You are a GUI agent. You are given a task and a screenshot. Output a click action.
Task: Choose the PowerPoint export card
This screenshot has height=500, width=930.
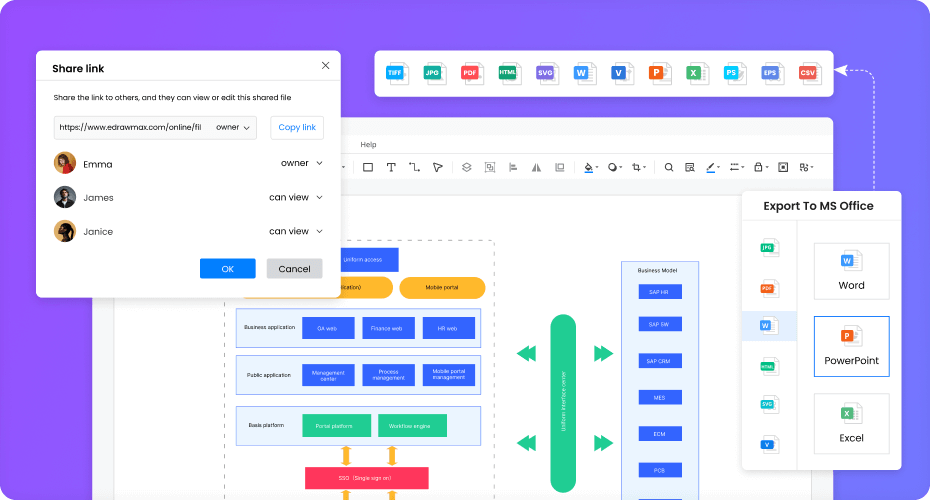coord(851,346)
